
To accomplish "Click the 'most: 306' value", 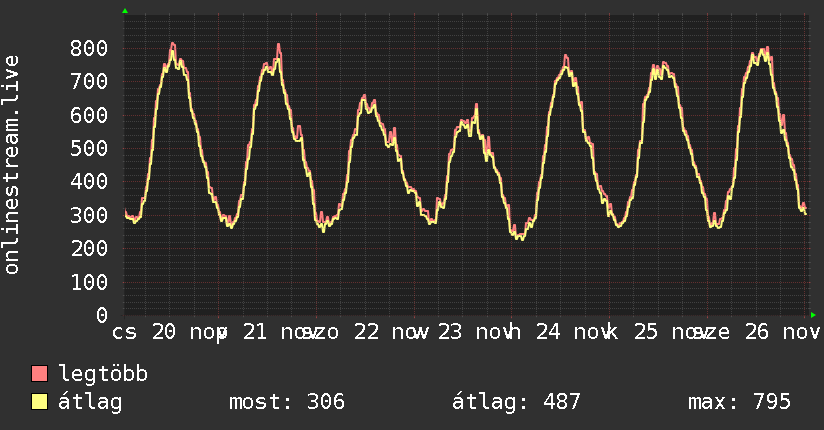I will click(x=287, y=402).
